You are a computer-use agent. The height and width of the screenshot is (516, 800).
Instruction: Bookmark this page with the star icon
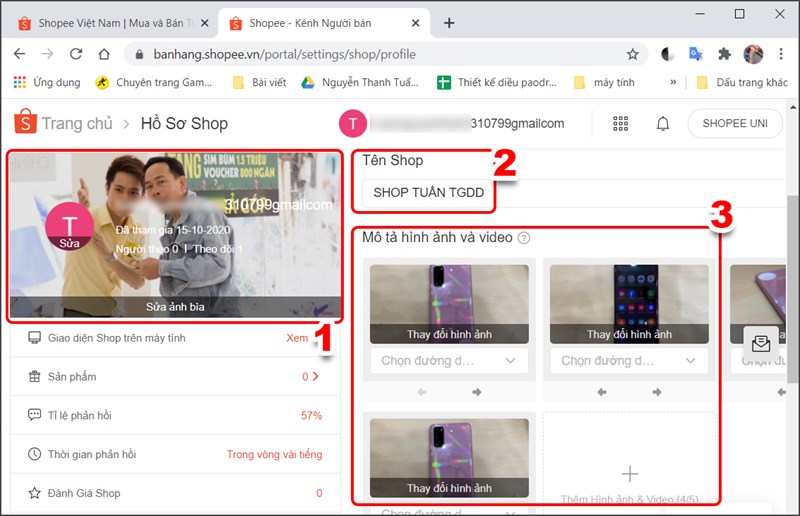633,54
